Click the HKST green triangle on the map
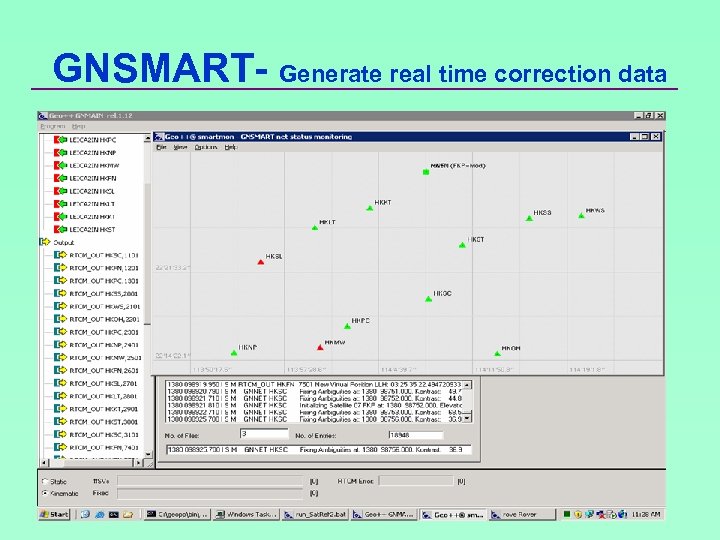The width and height of the screenshot is (720, 540). tap(462, 245)
